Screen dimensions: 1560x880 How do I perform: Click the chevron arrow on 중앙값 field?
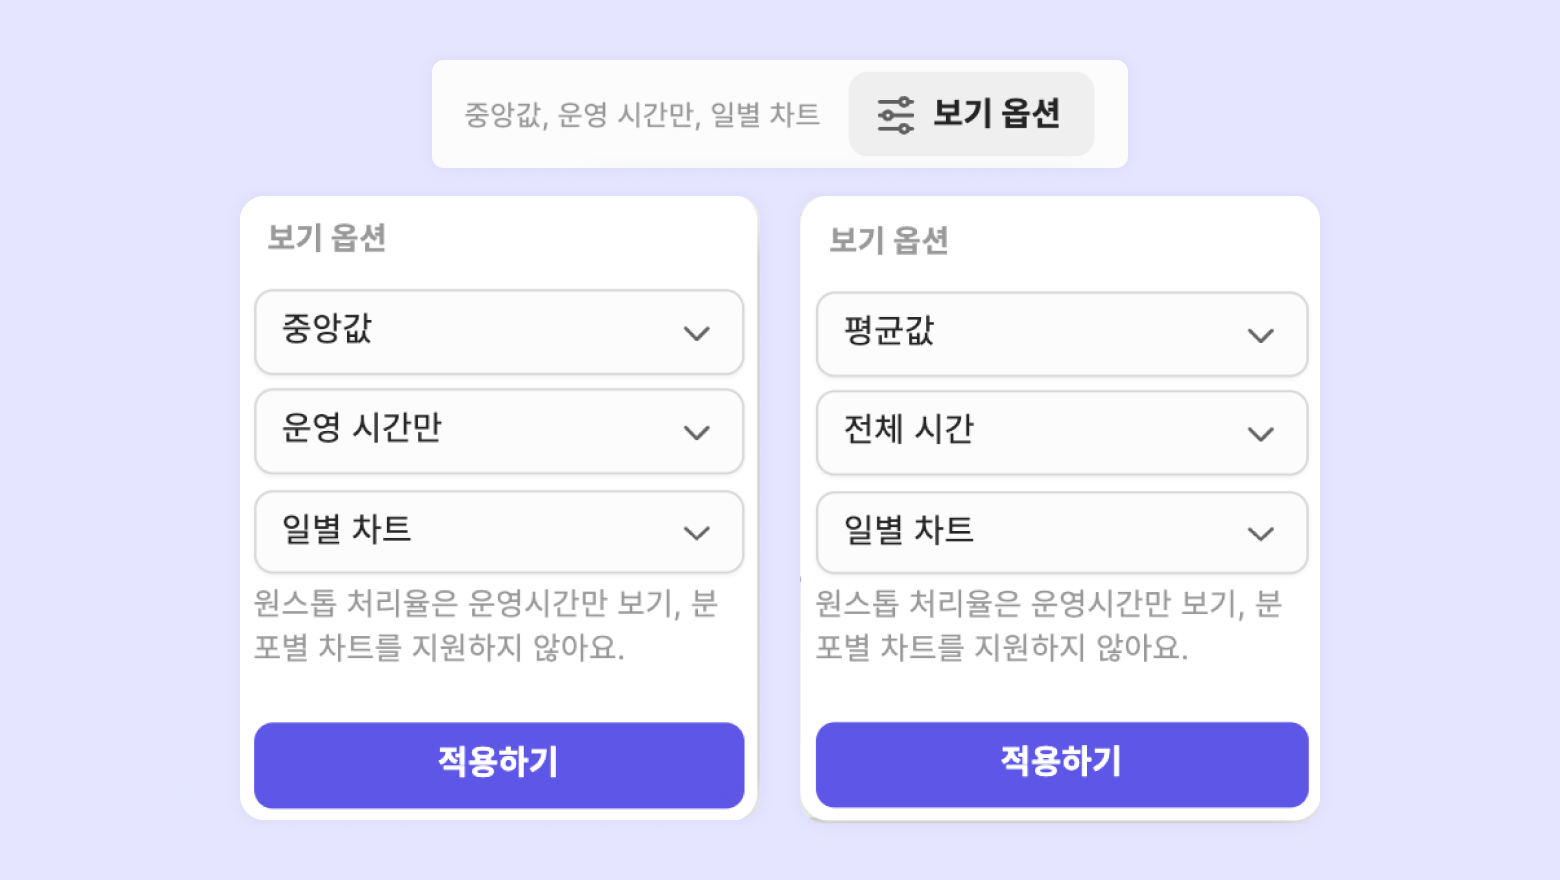[x=697, y=333]
